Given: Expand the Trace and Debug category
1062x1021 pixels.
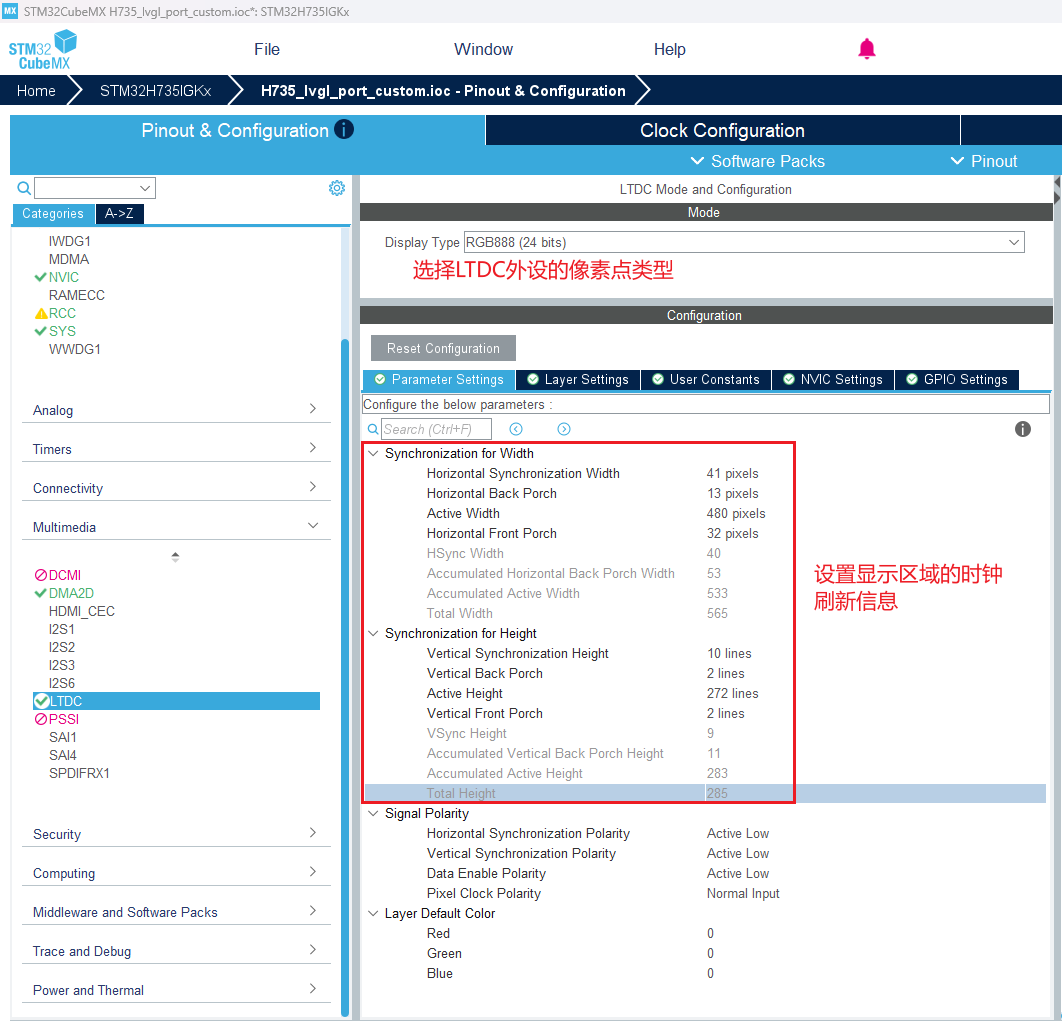Looking at the screenshot, I should tap(176, 951).
